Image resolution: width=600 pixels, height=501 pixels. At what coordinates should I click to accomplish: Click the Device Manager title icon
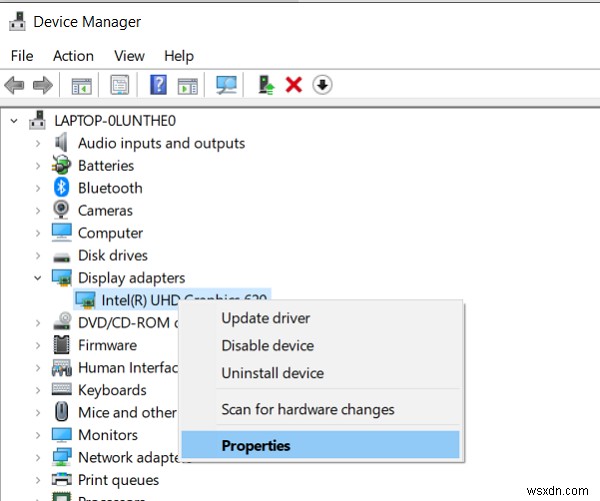click(17, 21)
